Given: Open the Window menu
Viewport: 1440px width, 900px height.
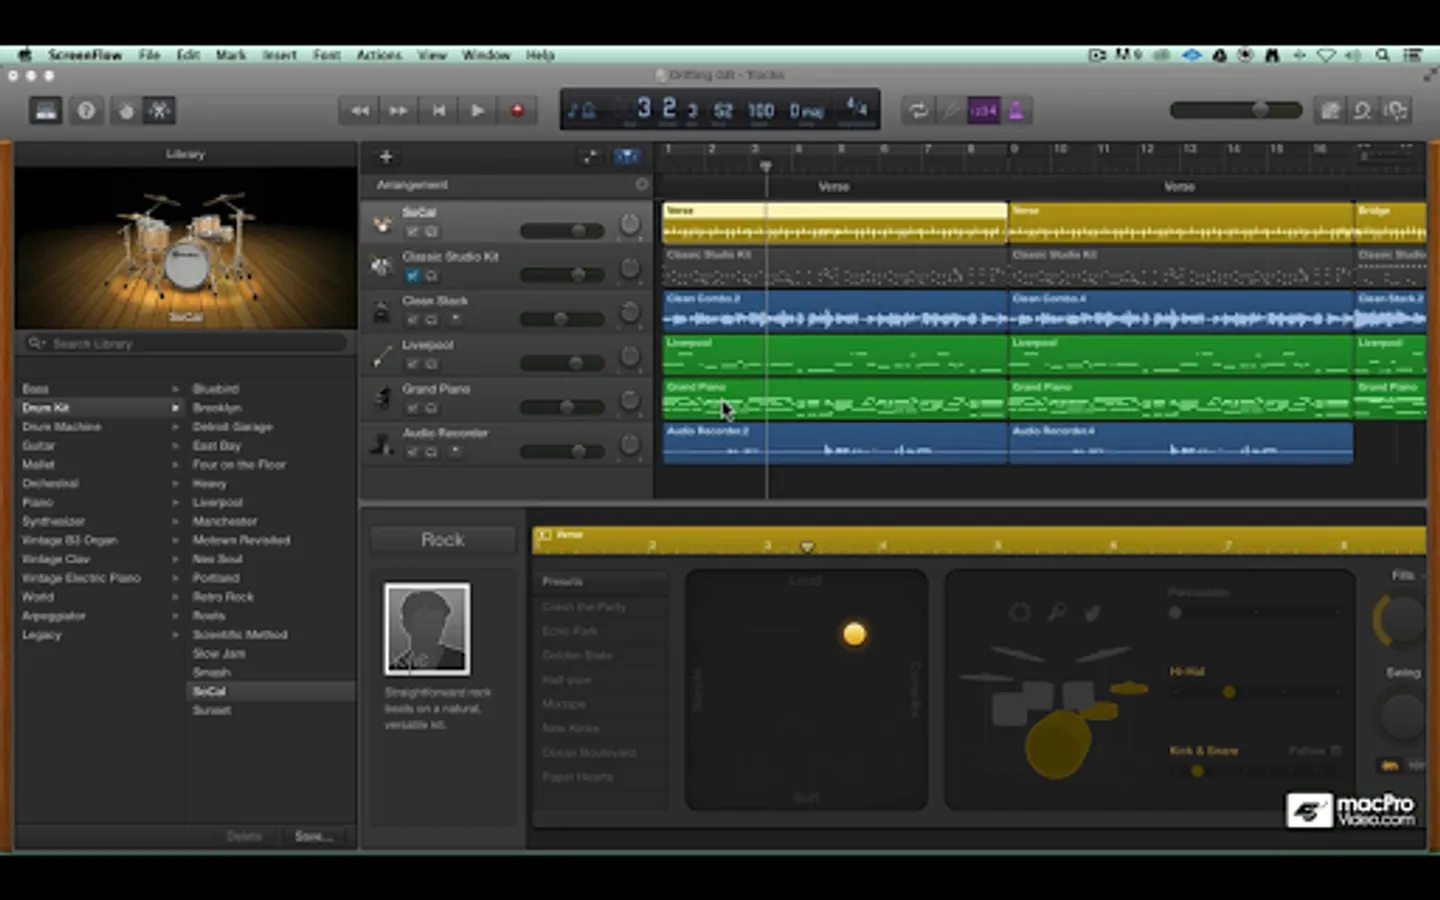Looking at the screenshot, I should [486, 55].
